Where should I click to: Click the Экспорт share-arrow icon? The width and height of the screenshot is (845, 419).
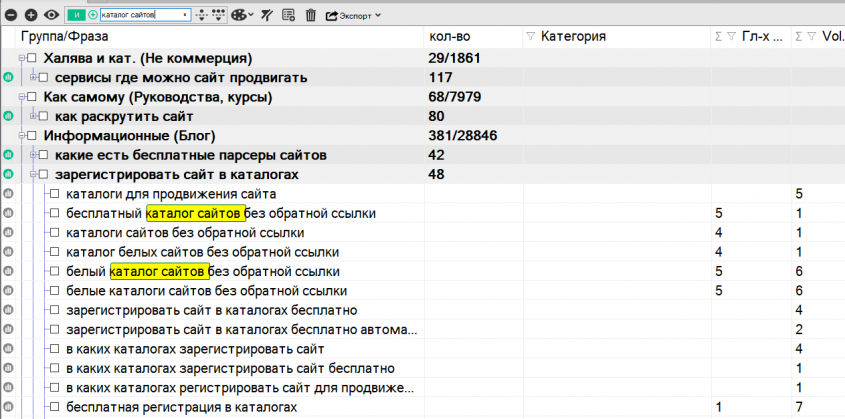331,16
